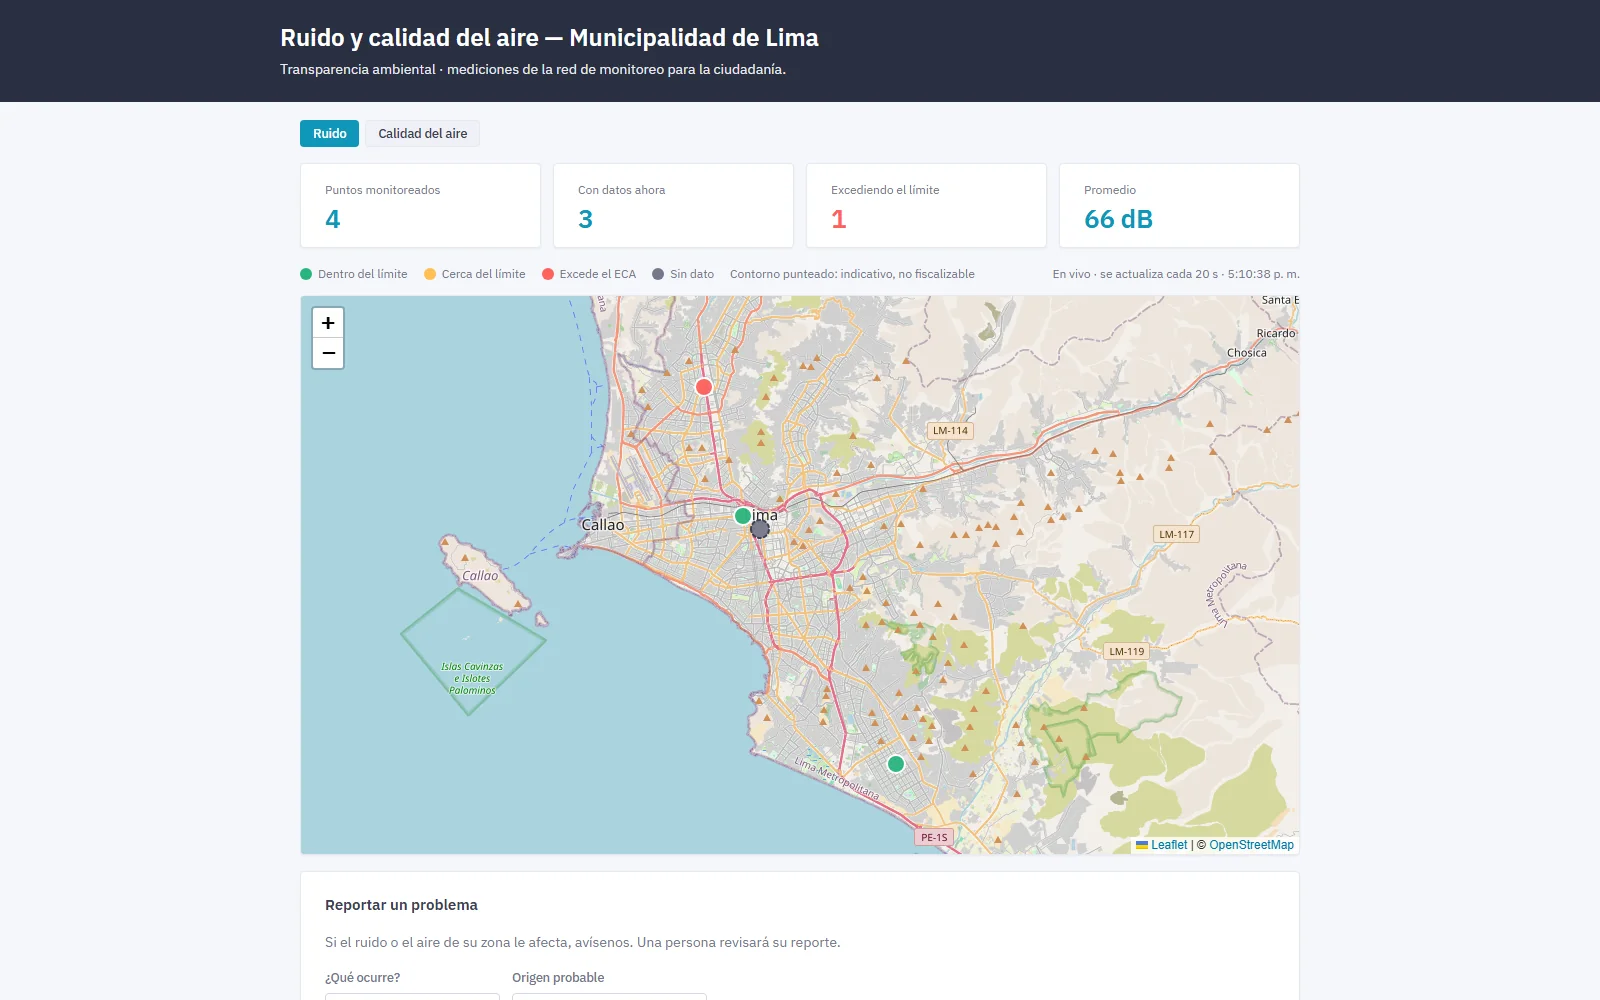Click the Dentro del límite green legend dot
Viewport: 1600px width, 1000px height.
click(x=306, y=274)
